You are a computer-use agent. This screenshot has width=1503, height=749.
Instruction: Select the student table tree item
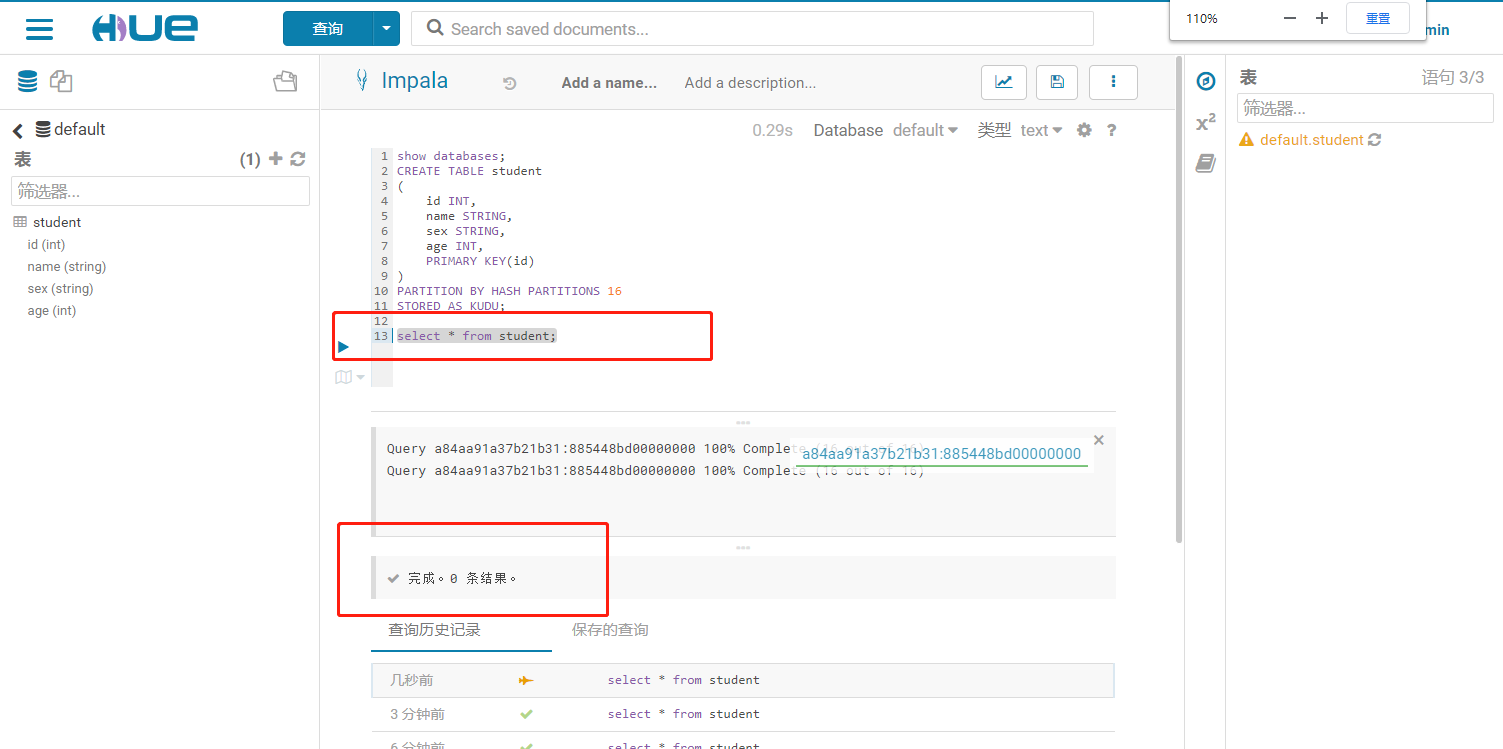pos(57,222)
